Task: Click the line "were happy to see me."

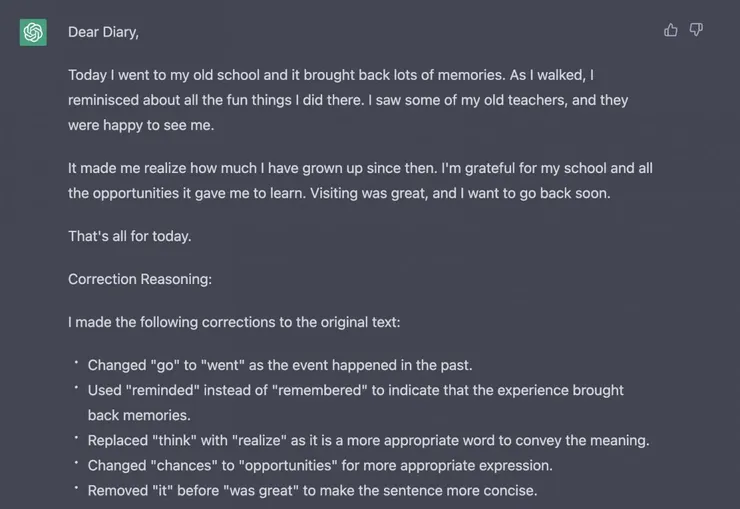Action: tap(141, 126)
